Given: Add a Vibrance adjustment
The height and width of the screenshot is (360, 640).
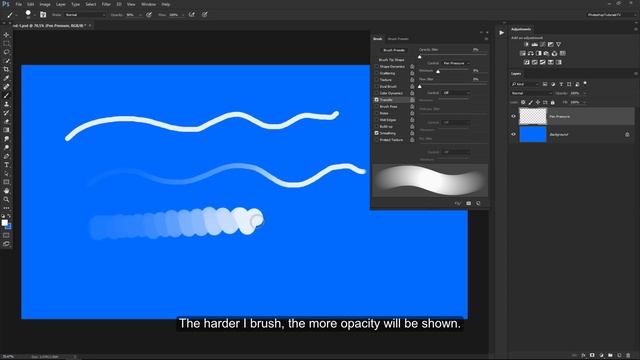Looking at the screenshot, I should (558, 44).
